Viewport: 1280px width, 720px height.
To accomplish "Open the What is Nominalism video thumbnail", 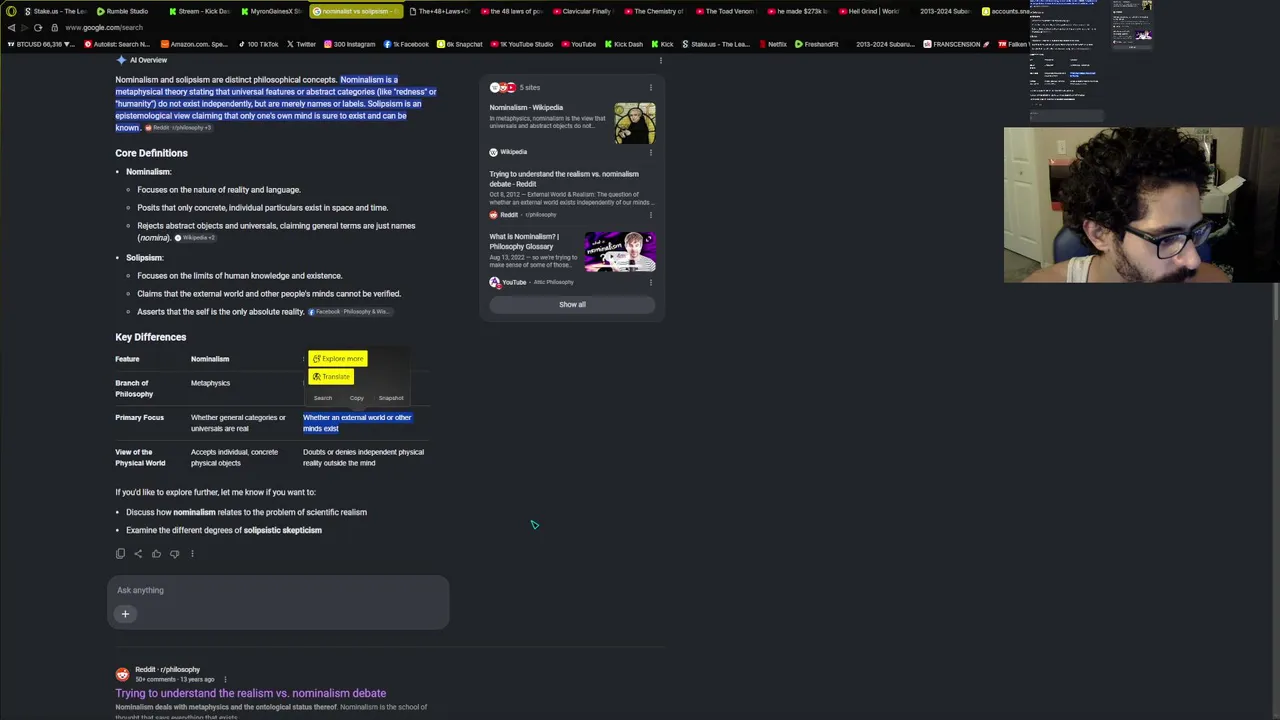I will pyautogui.click(x=620, y=252).
